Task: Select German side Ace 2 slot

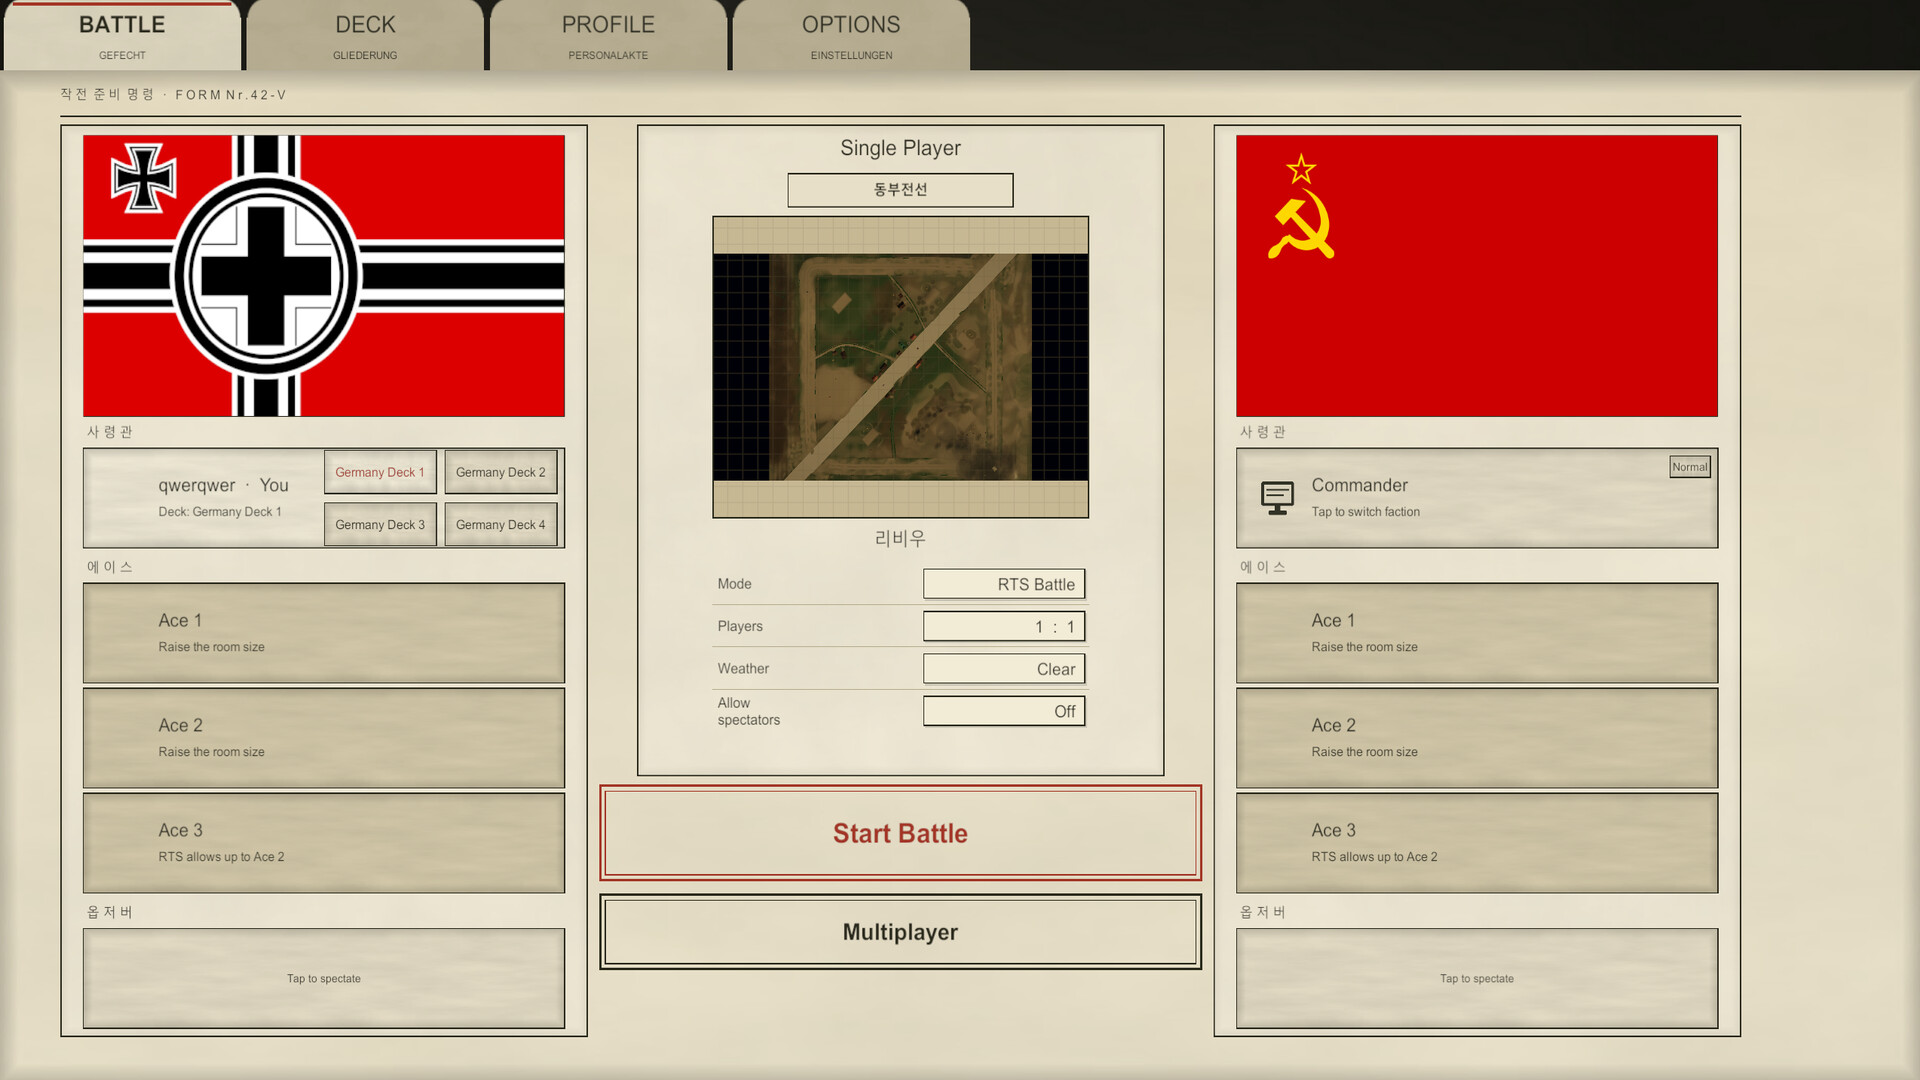Action: (x=324, y=738)
